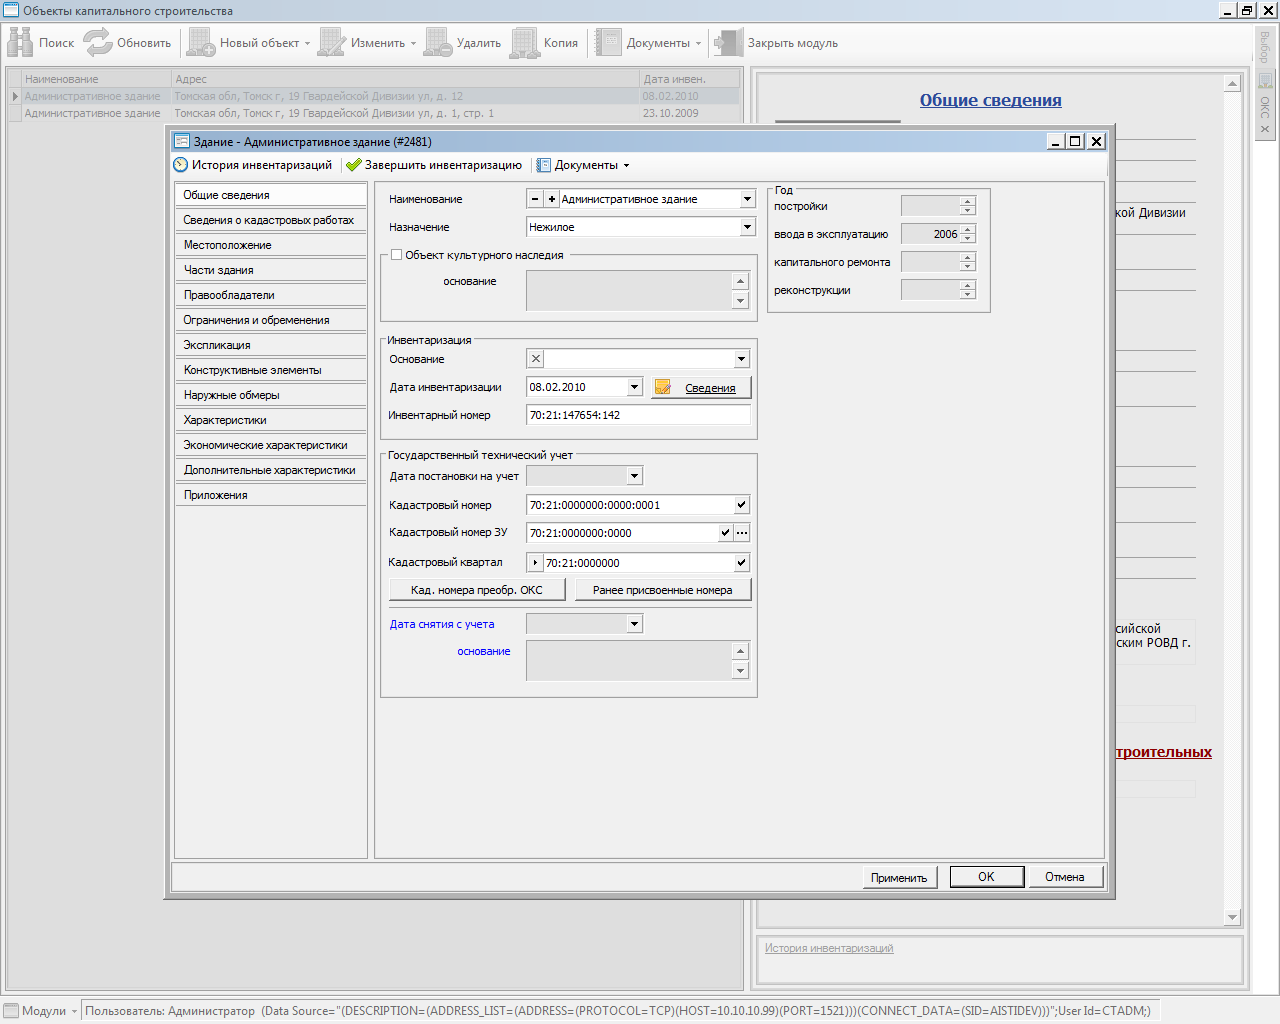Image resolution: width=1280 pixels, height=1024 pixels.
Task: Toggle the checkbox in Кадастровый номер field
Action: (741, 505)
